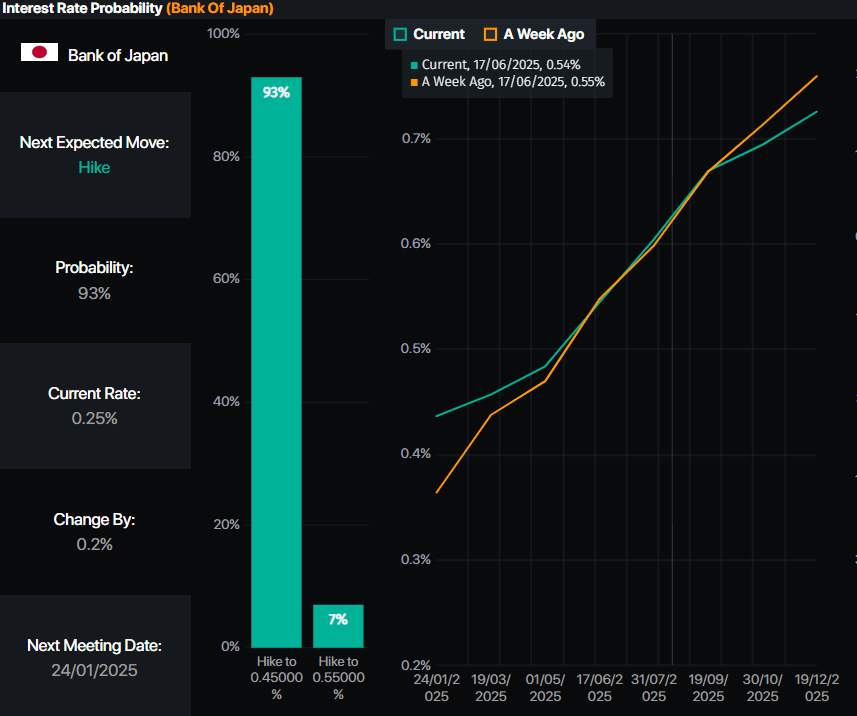Screen dimensions: 857x716
Task: Click the Japan flag icon
Action: (x=39, y=54)
